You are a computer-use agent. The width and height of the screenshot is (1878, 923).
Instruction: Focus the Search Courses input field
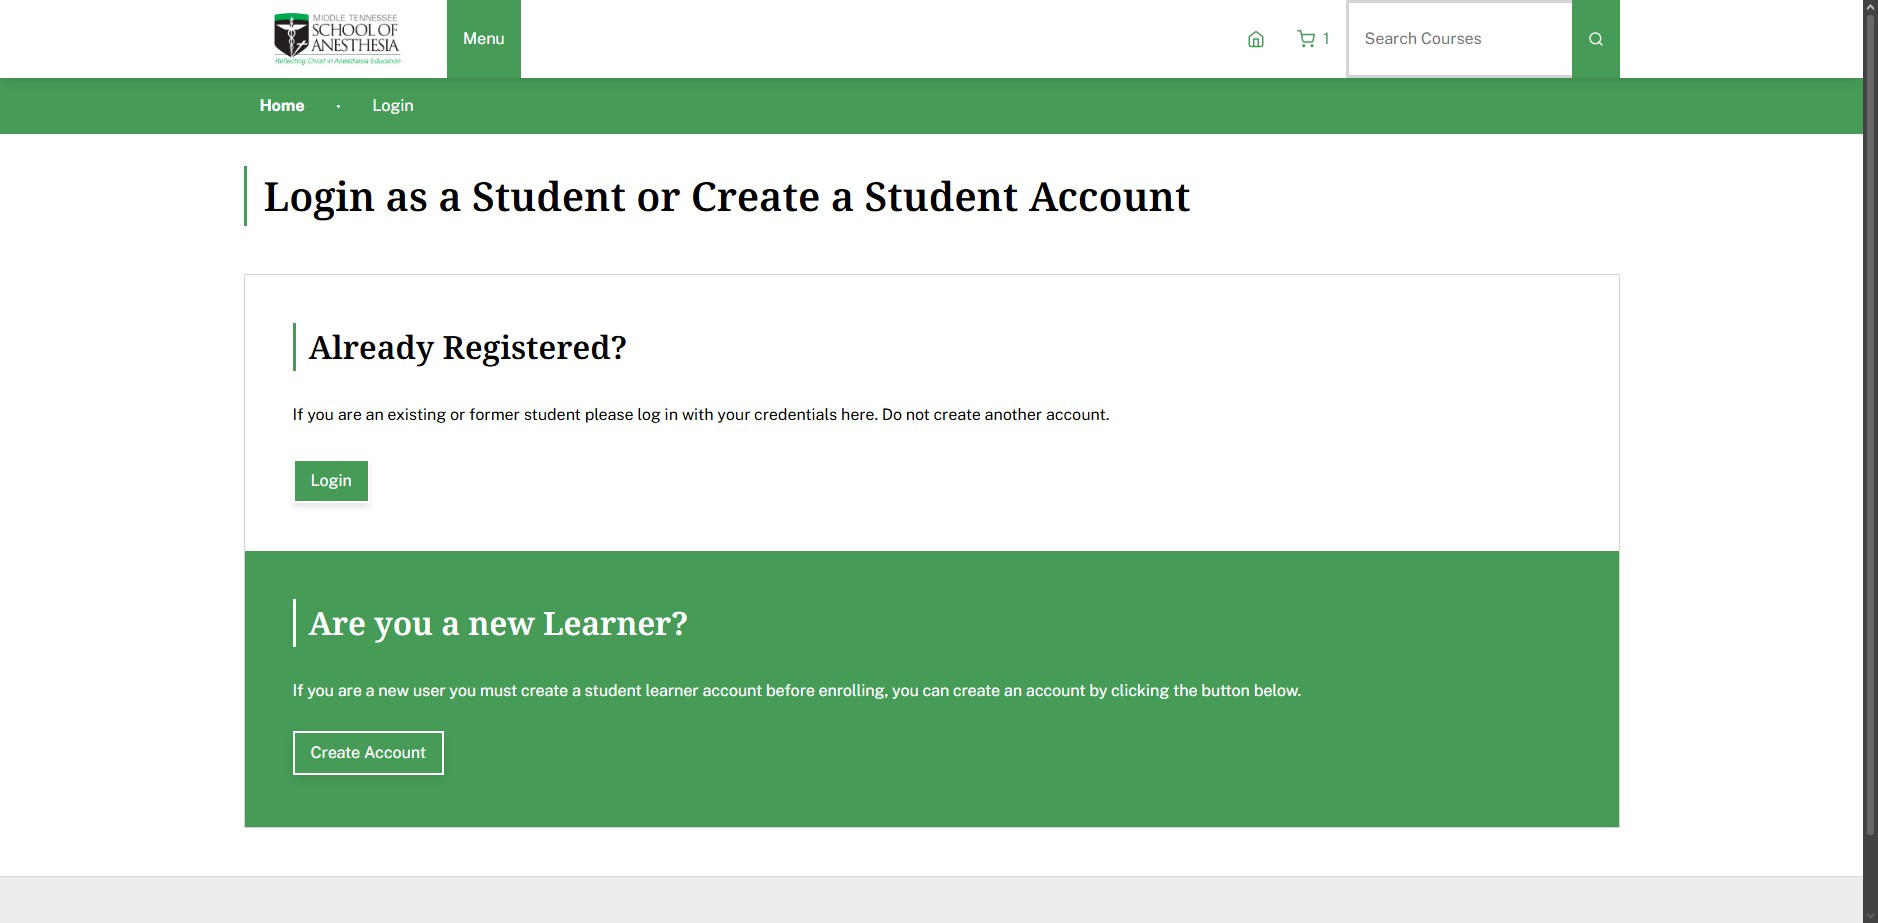(1459, 39)
